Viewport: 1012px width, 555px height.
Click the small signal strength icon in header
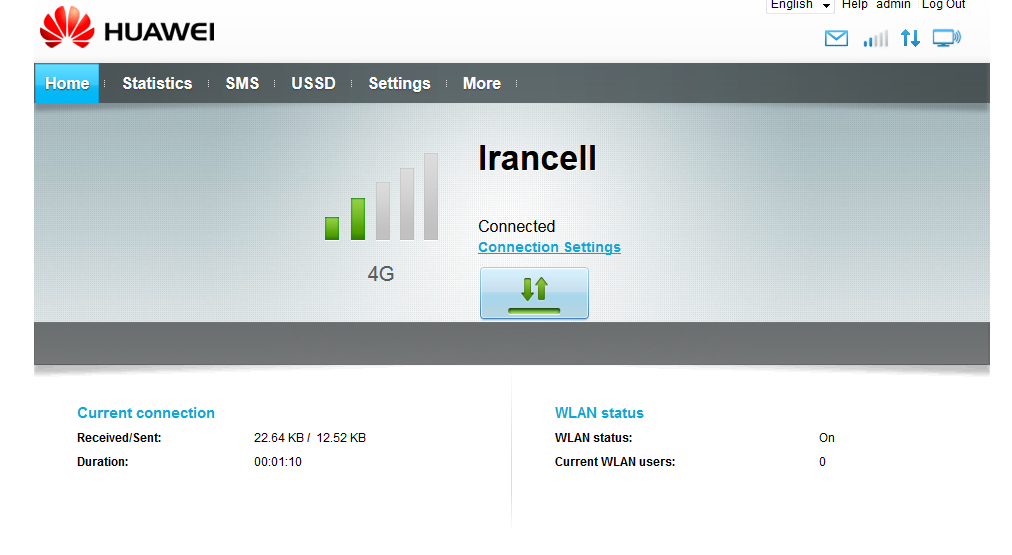[x=875, y=39]
